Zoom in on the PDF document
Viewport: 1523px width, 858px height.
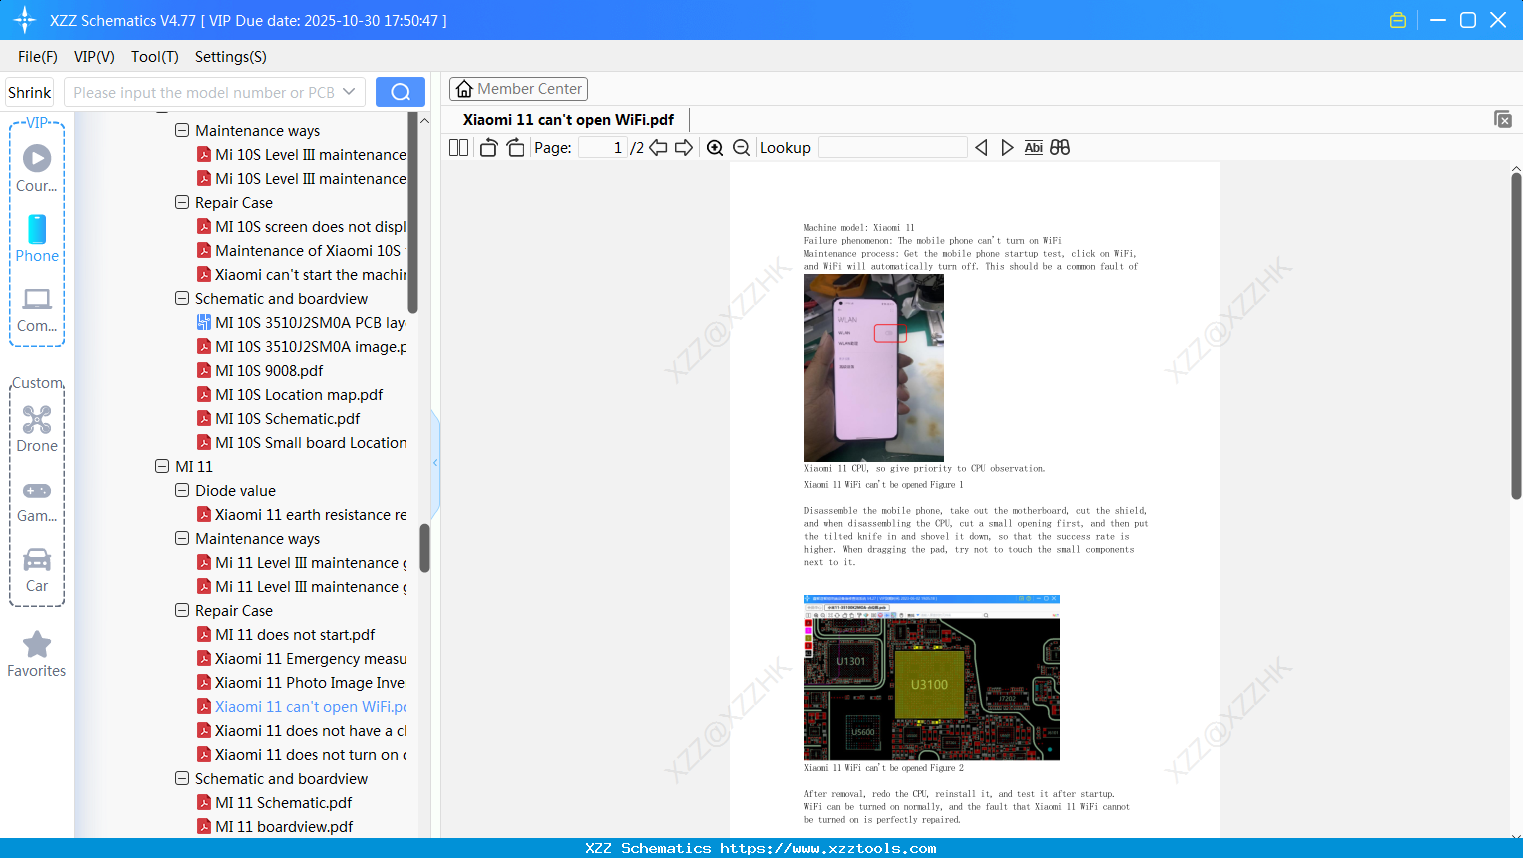tap(715, 147)
